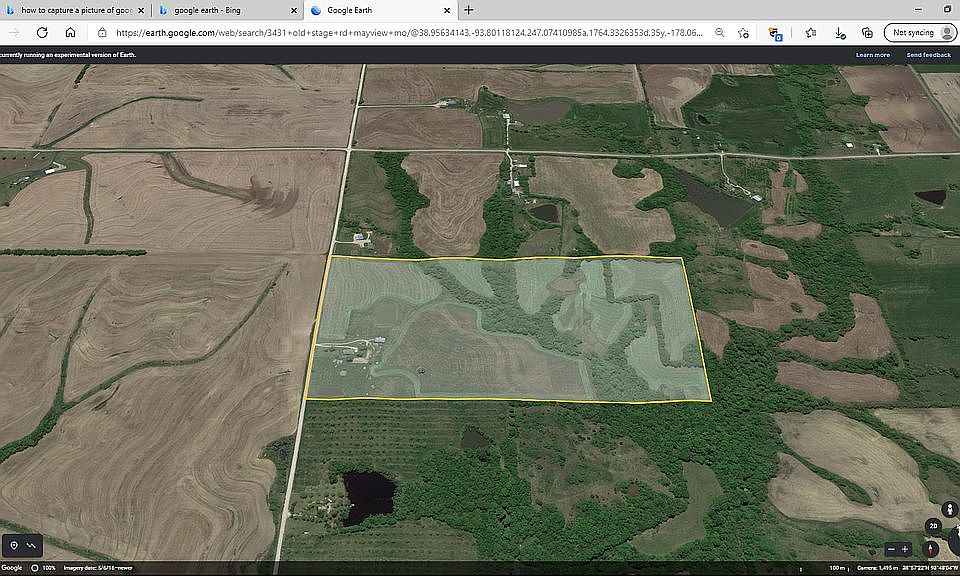Open the Collections toolbar icon

[866, 32]
